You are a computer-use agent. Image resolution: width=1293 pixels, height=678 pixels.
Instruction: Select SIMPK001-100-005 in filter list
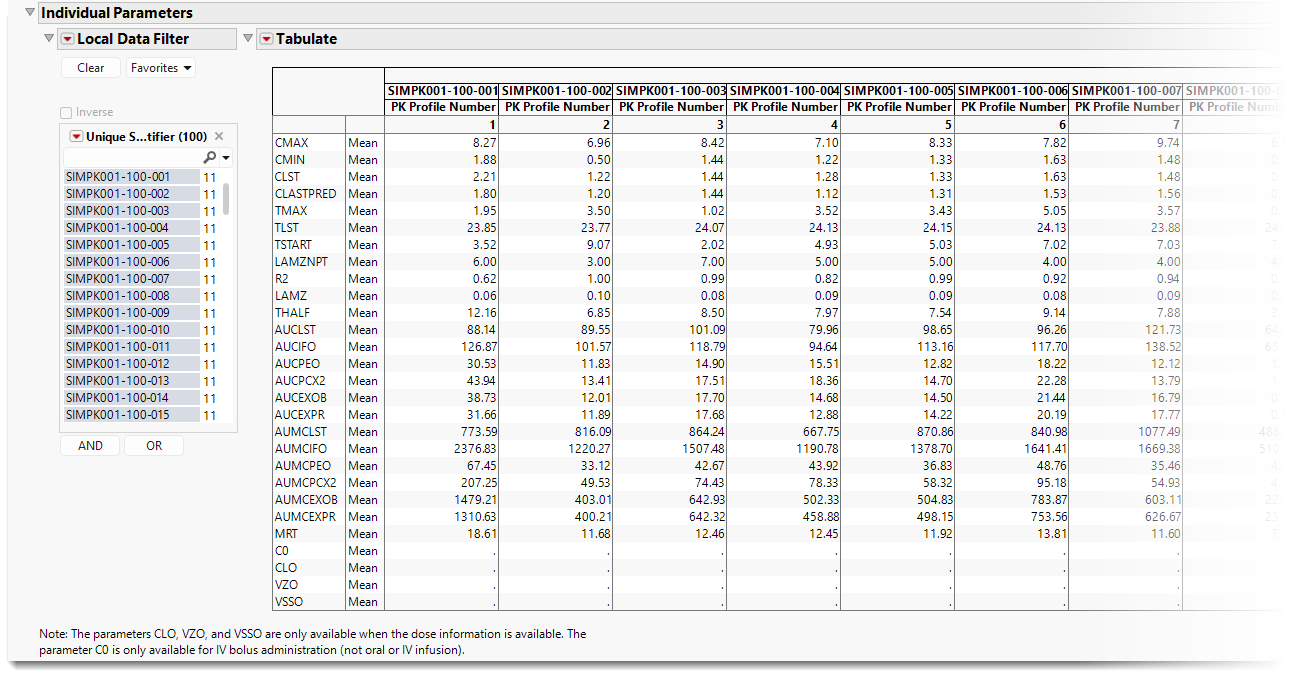coord(132,245)
